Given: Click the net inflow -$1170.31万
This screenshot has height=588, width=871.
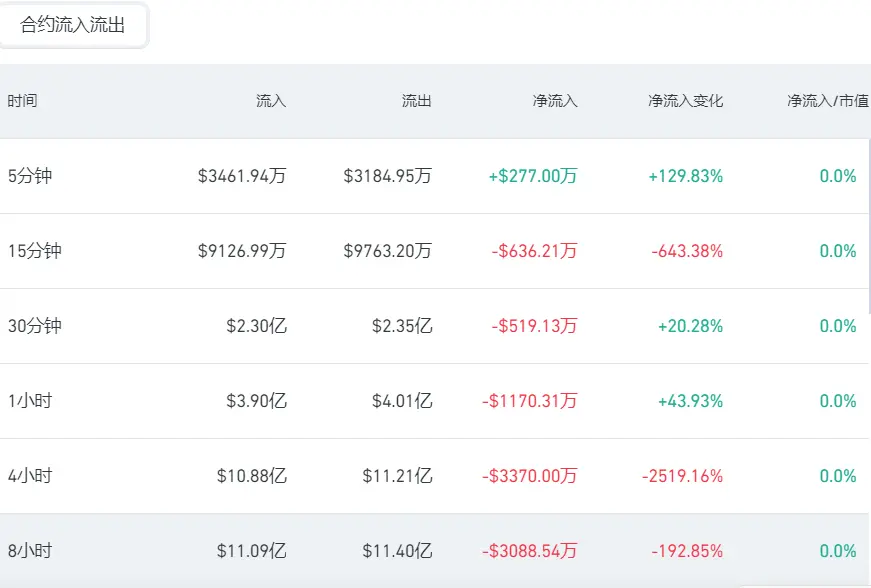Looking at the screenshot, I should tap(530, 401).
